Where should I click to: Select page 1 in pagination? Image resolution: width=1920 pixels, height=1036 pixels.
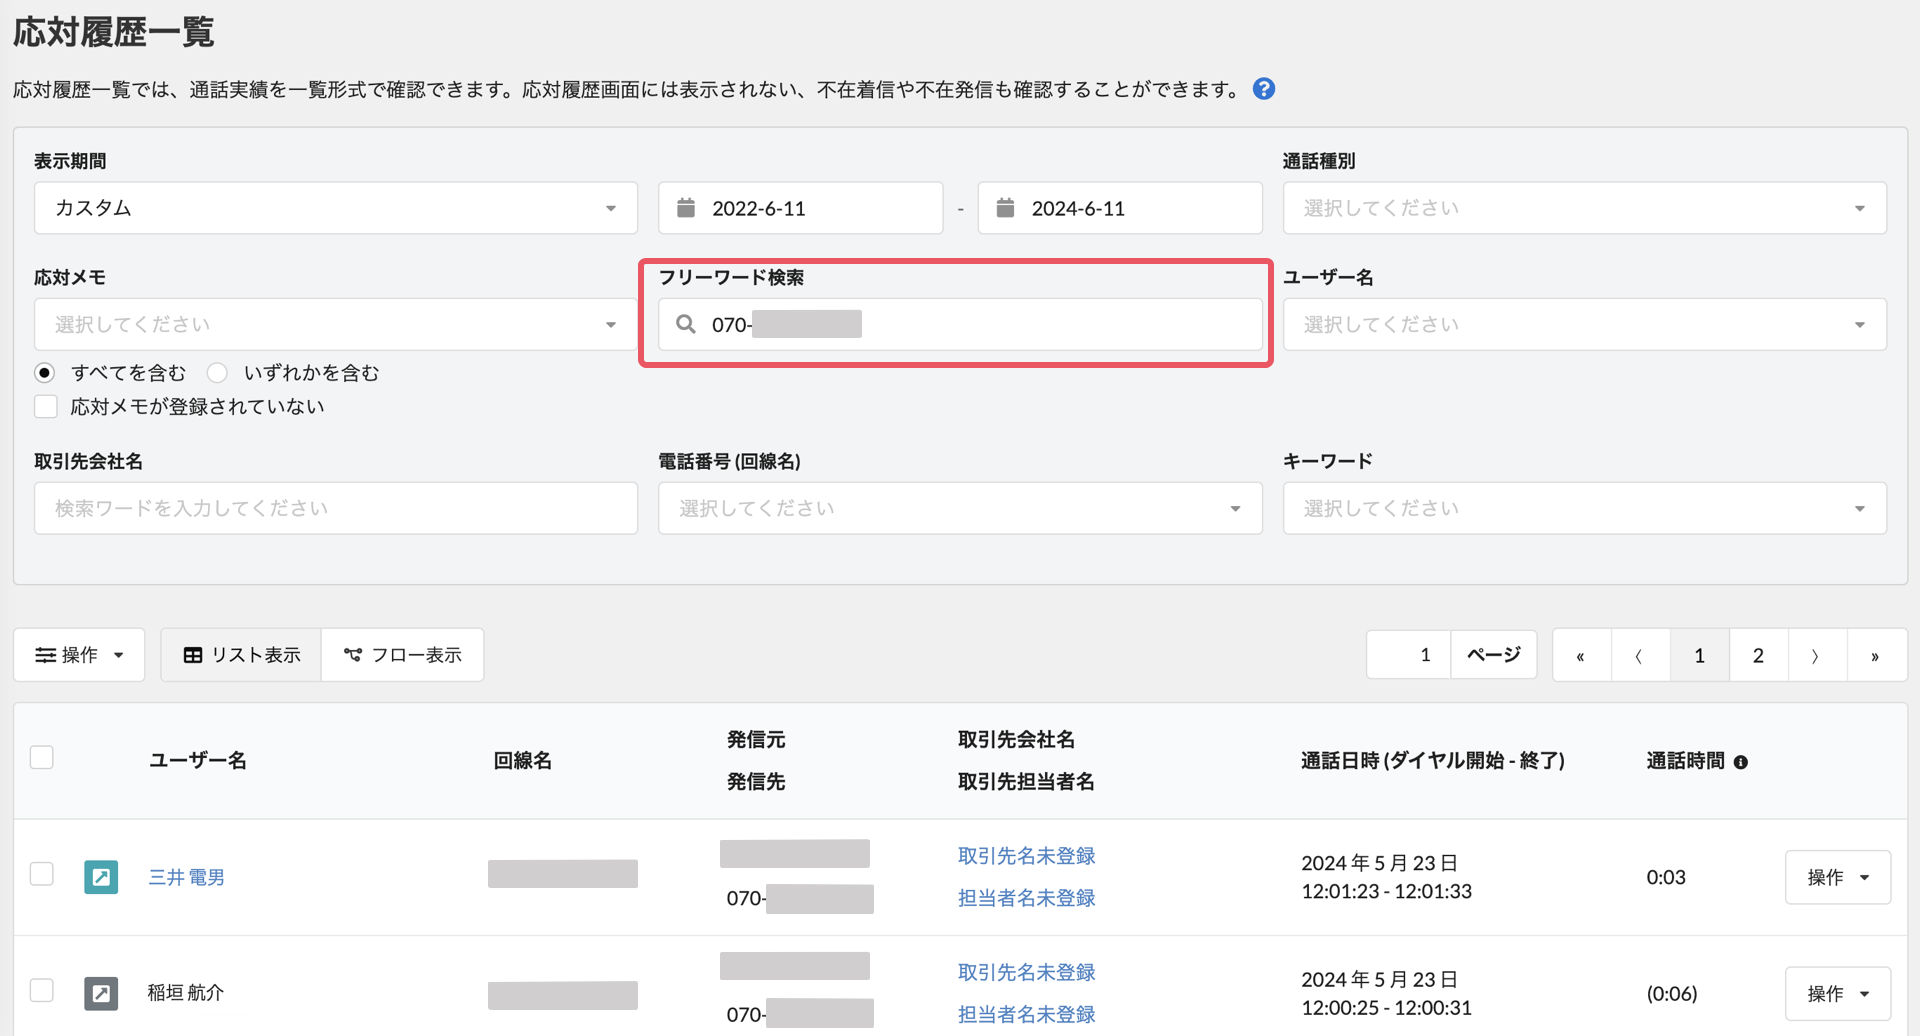[1699, 655]
